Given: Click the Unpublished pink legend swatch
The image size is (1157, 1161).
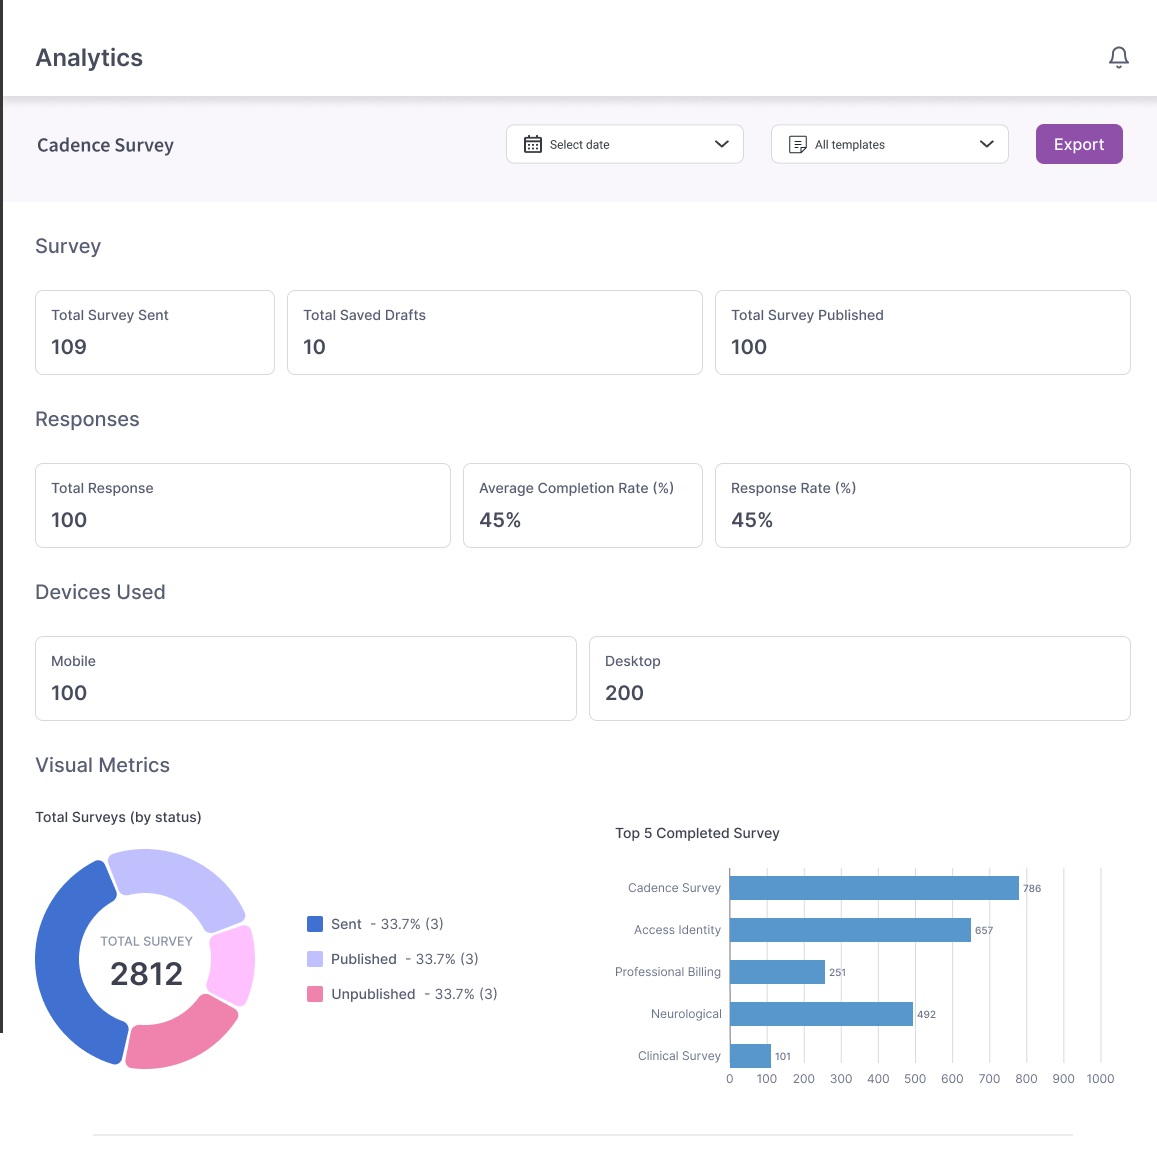Looking at the screenshot, I should point(315,994).
